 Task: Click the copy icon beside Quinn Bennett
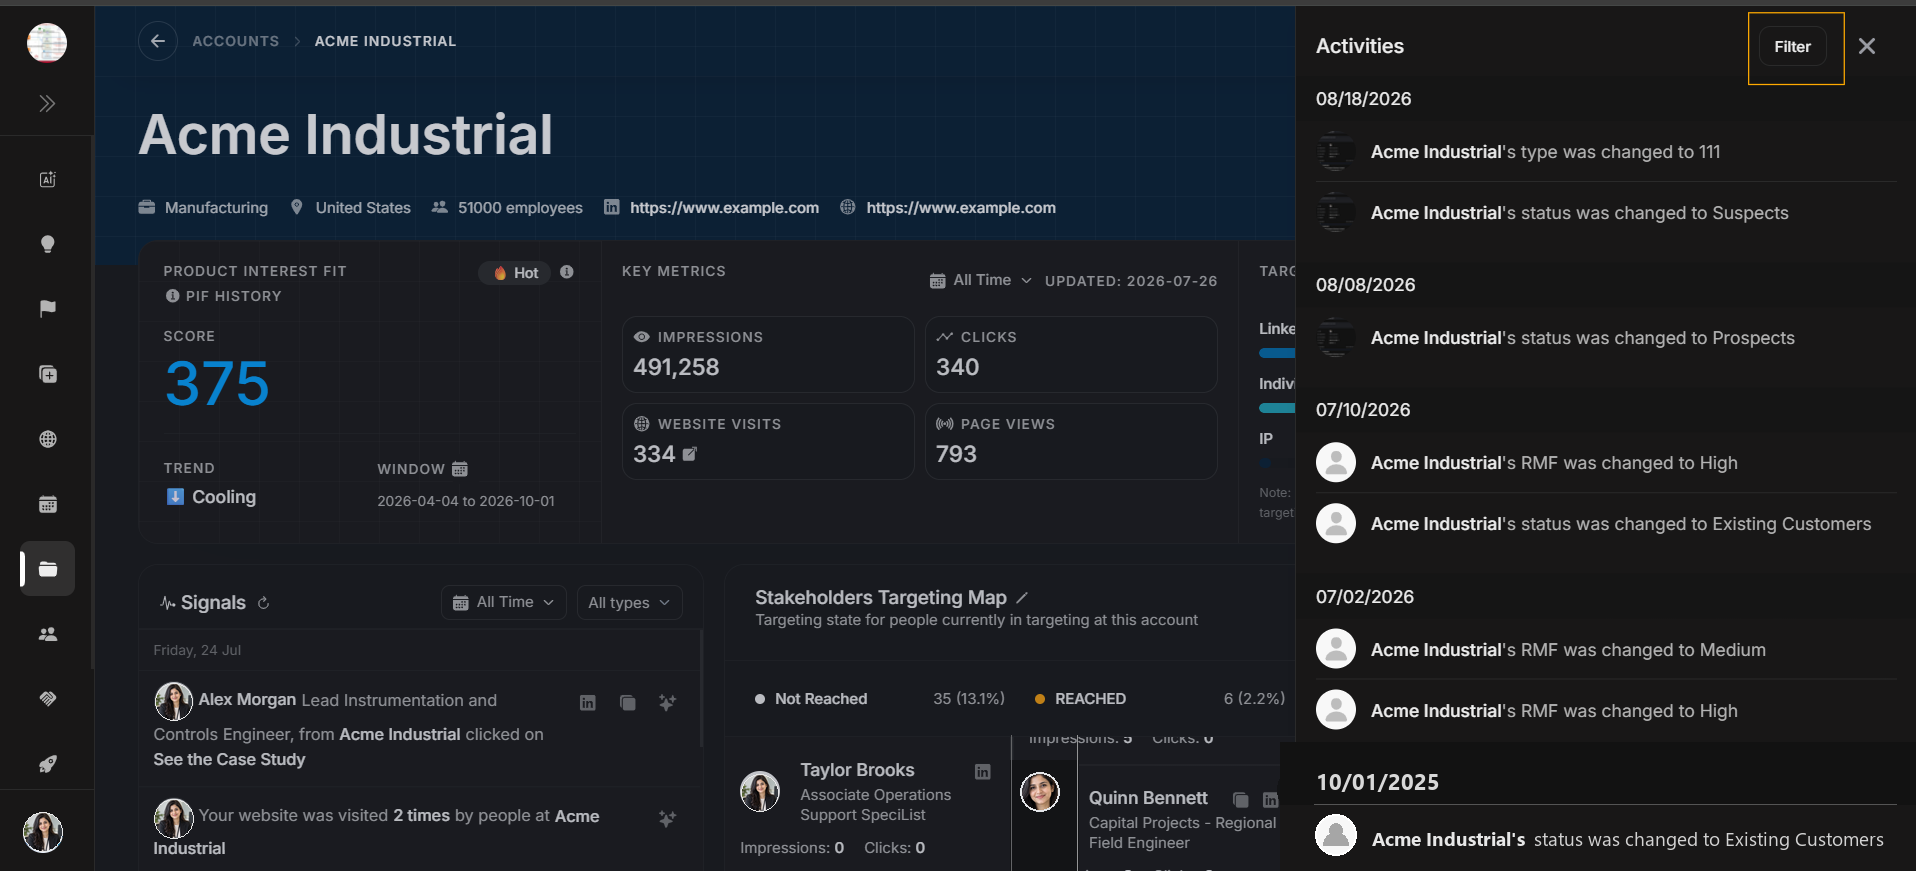pos(1241,800)
